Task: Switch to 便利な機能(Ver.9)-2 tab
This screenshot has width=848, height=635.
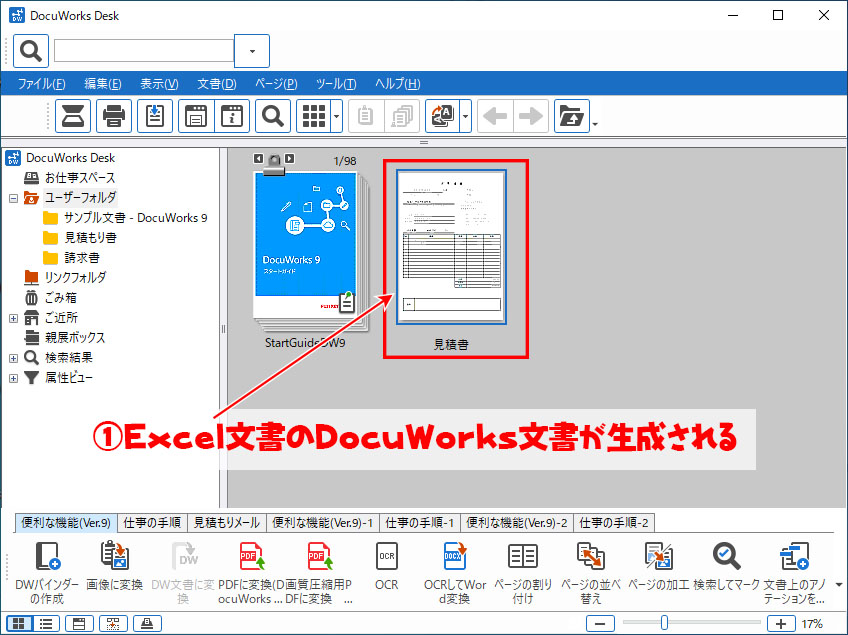Action: 516,522
